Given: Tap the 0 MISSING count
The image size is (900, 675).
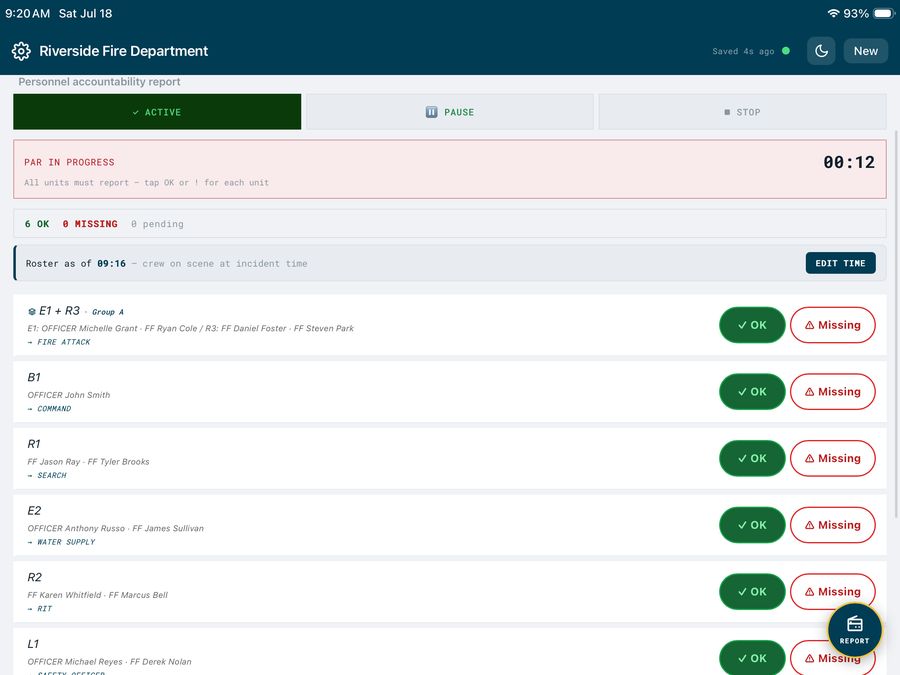Looking at the screenshot, I should tap(90, 224).
